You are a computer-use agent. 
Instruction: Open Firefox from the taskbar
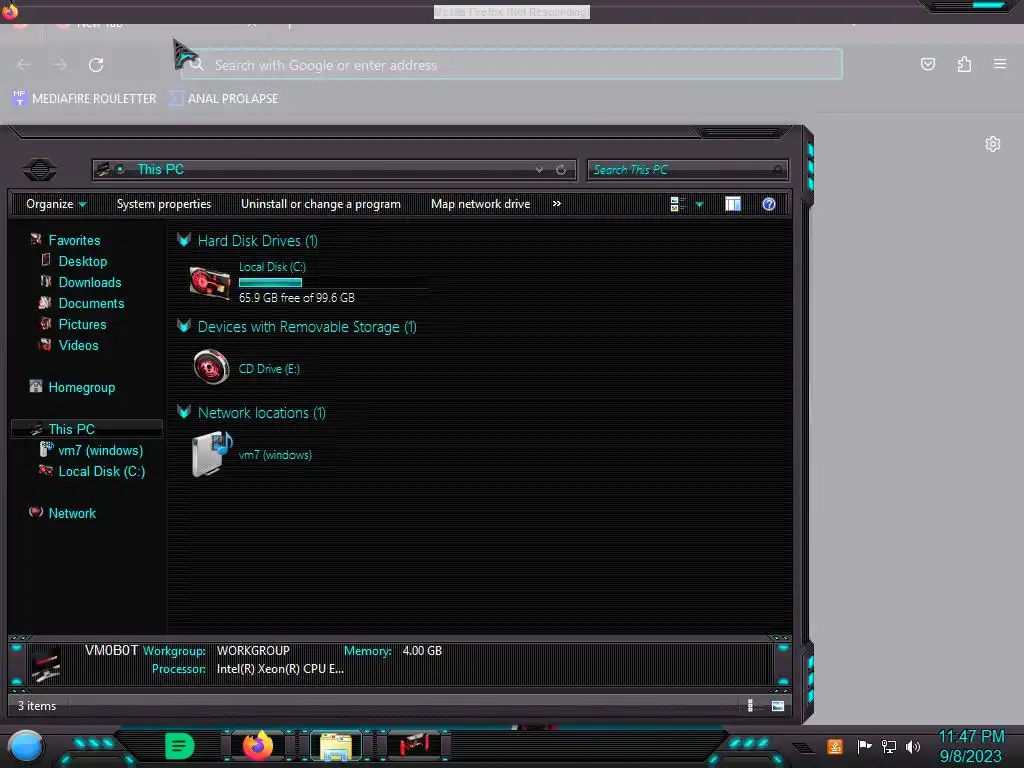(257, 746)
